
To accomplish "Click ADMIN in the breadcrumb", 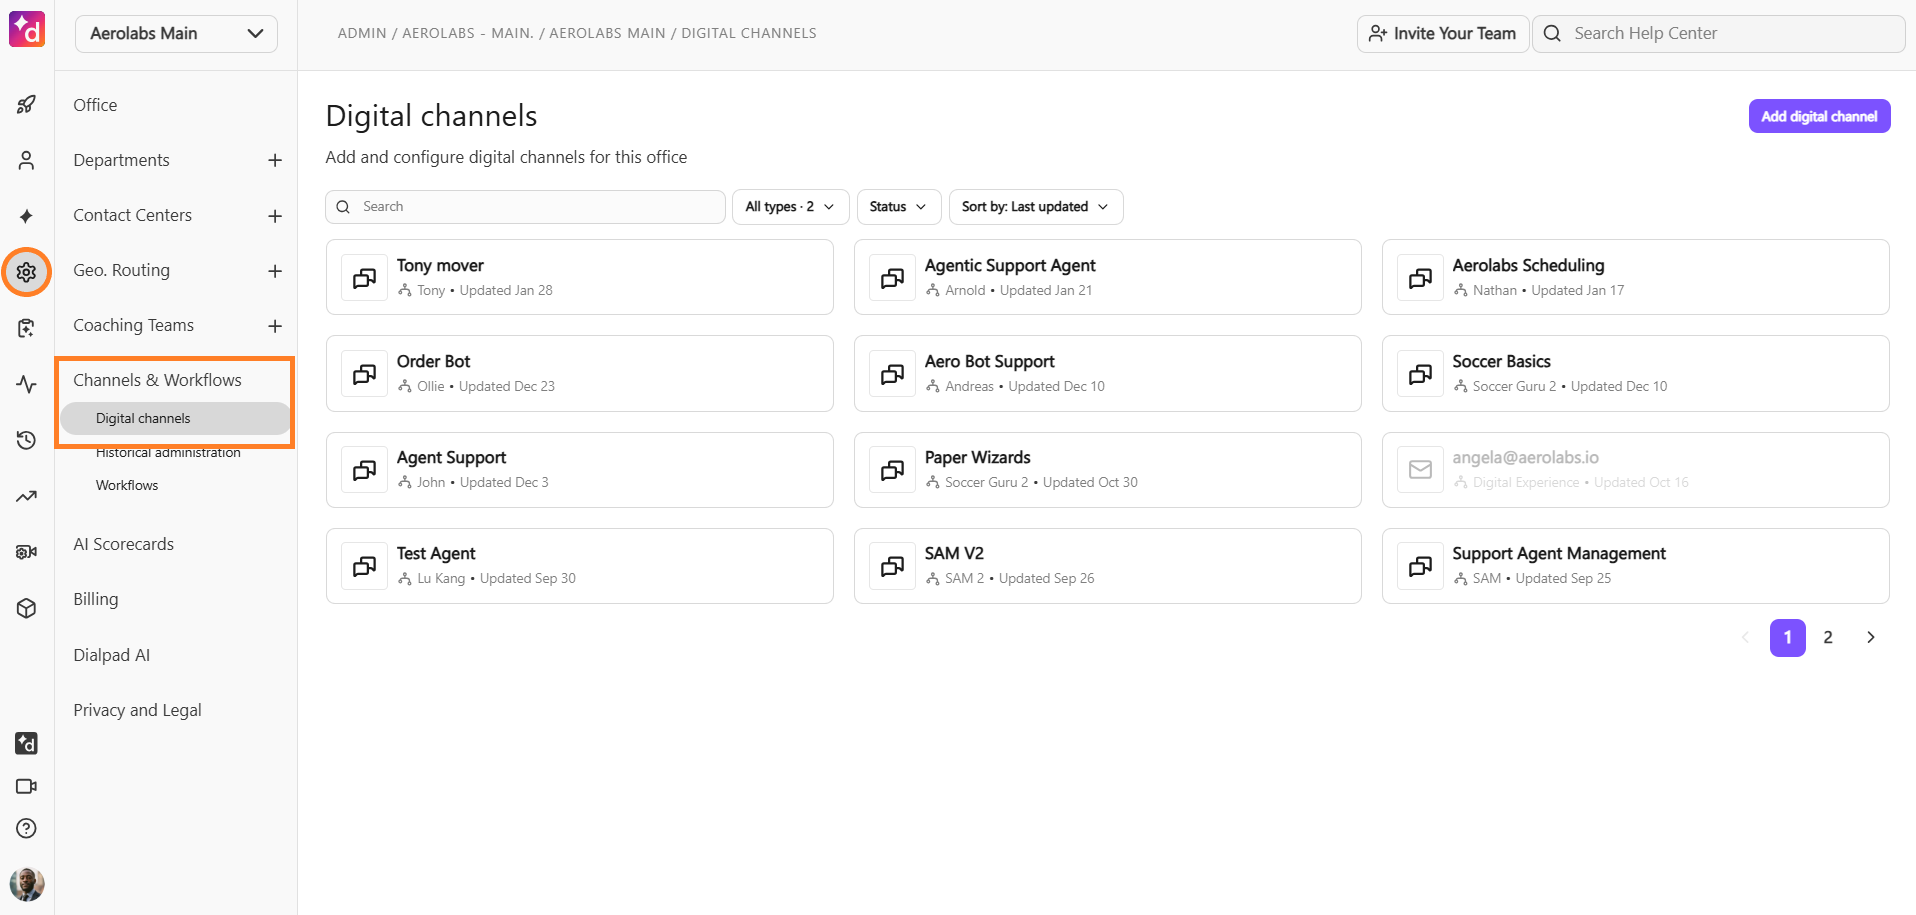I will (362, 33).
